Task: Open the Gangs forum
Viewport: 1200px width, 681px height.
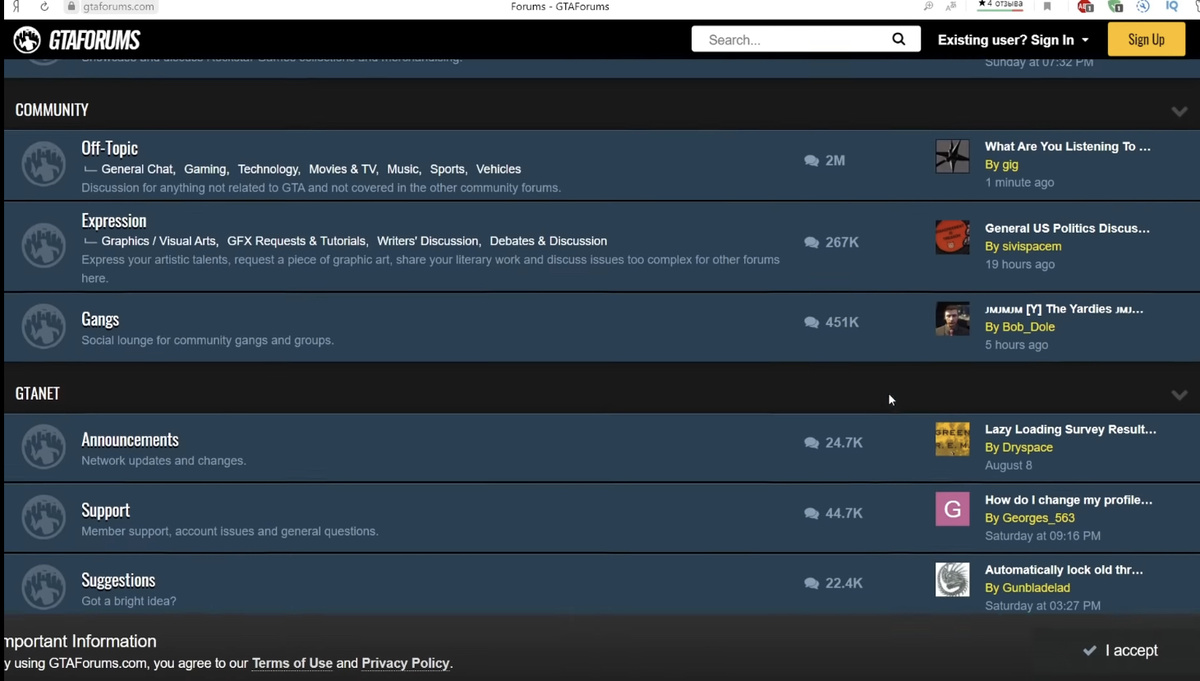Action: point(100,320)
